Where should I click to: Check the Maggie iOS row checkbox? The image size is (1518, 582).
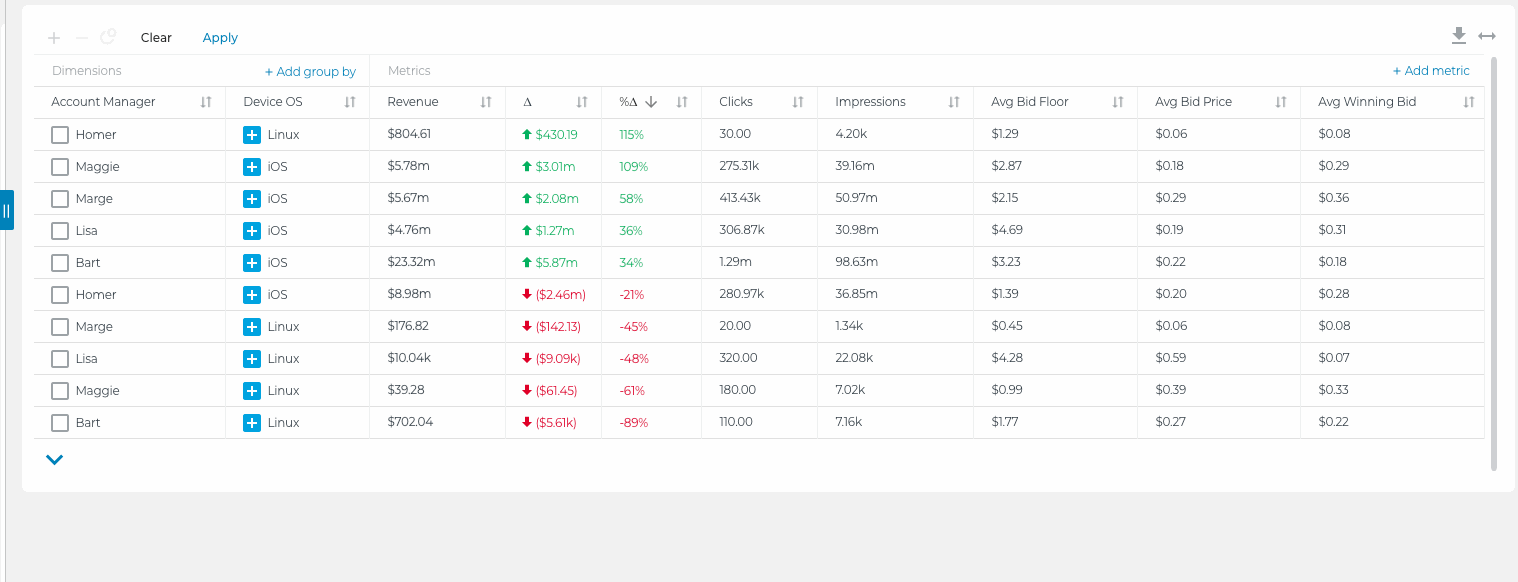(60, 167)
